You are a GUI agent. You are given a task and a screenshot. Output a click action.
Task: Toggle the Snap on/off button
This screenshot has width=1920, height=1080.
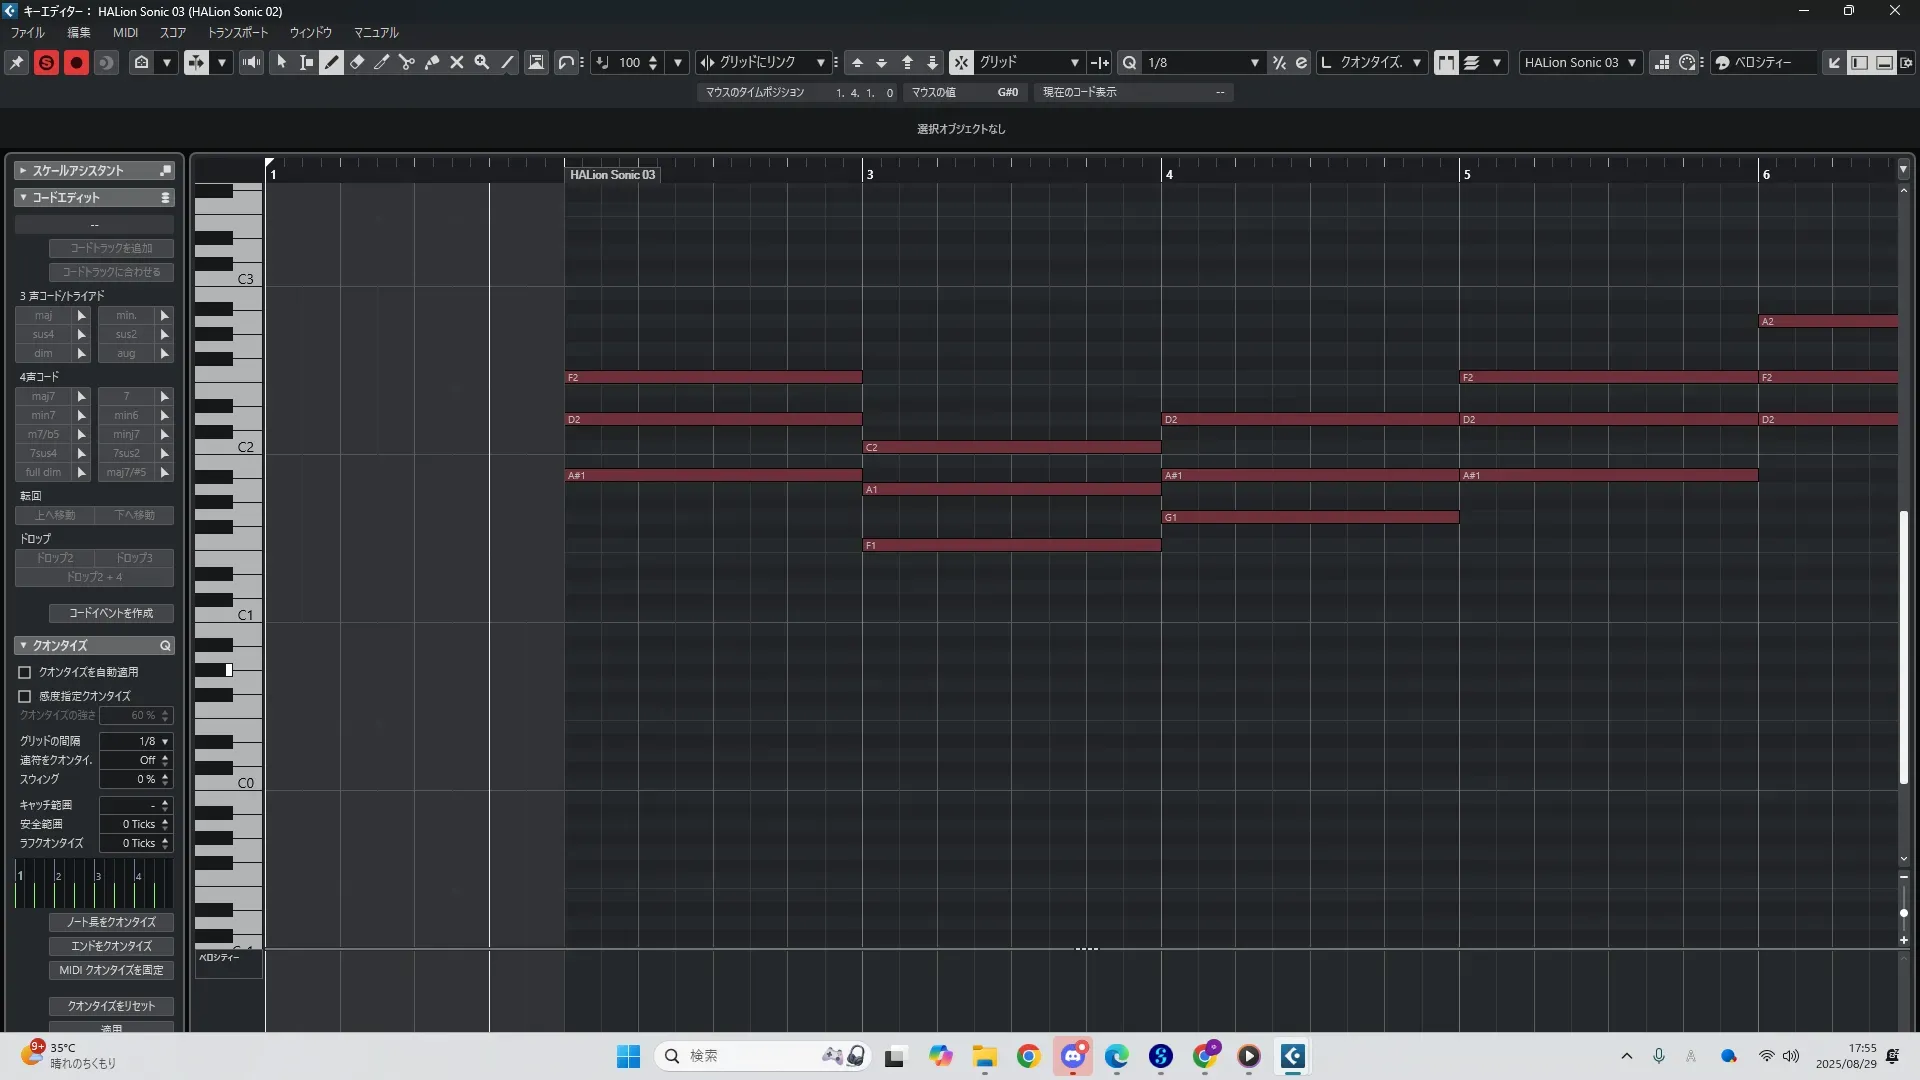(x=961, y=62)
